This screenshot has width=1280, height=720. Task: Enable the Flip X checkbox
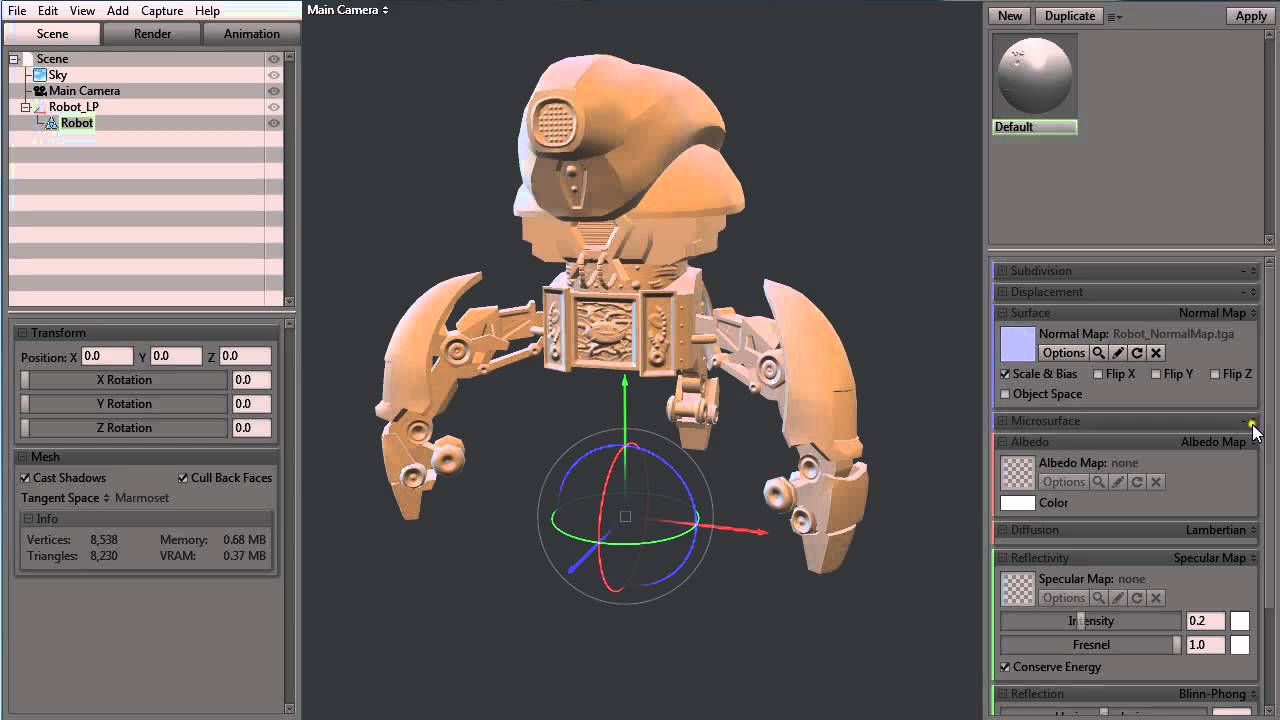[1098, 374]
